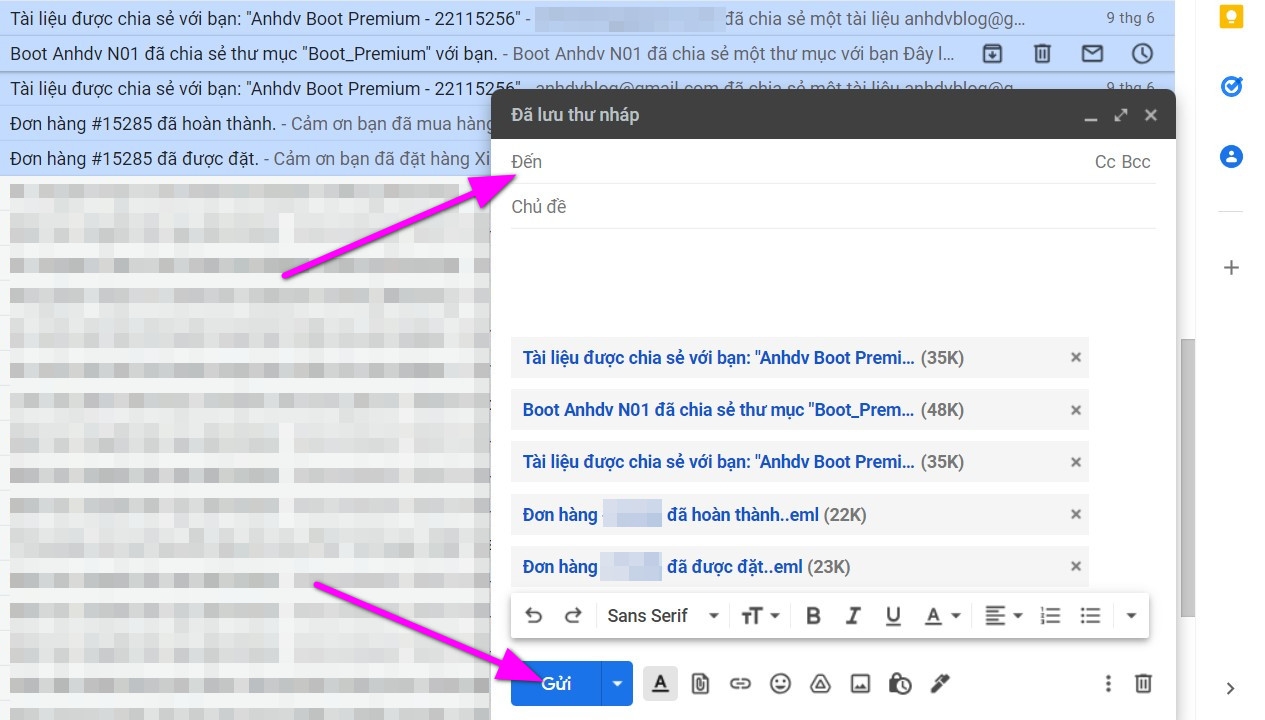Open the Sans Serif font dropdown
The height and width of the screenshot is (720, 1265).
[x=662, y=615]
